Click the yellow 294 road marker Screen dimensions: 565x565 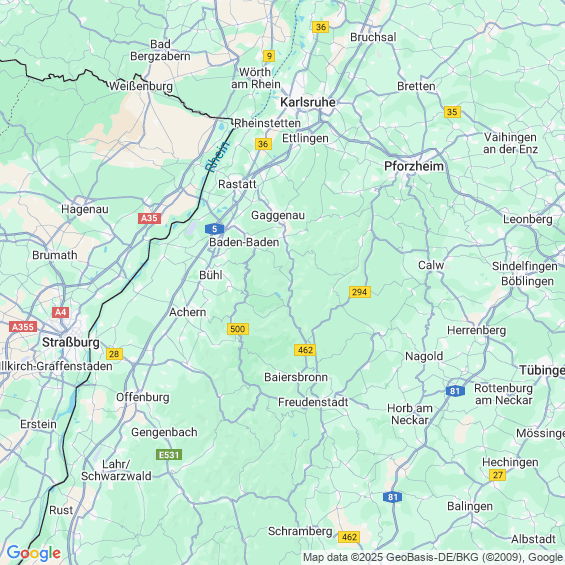coord(360,292)
